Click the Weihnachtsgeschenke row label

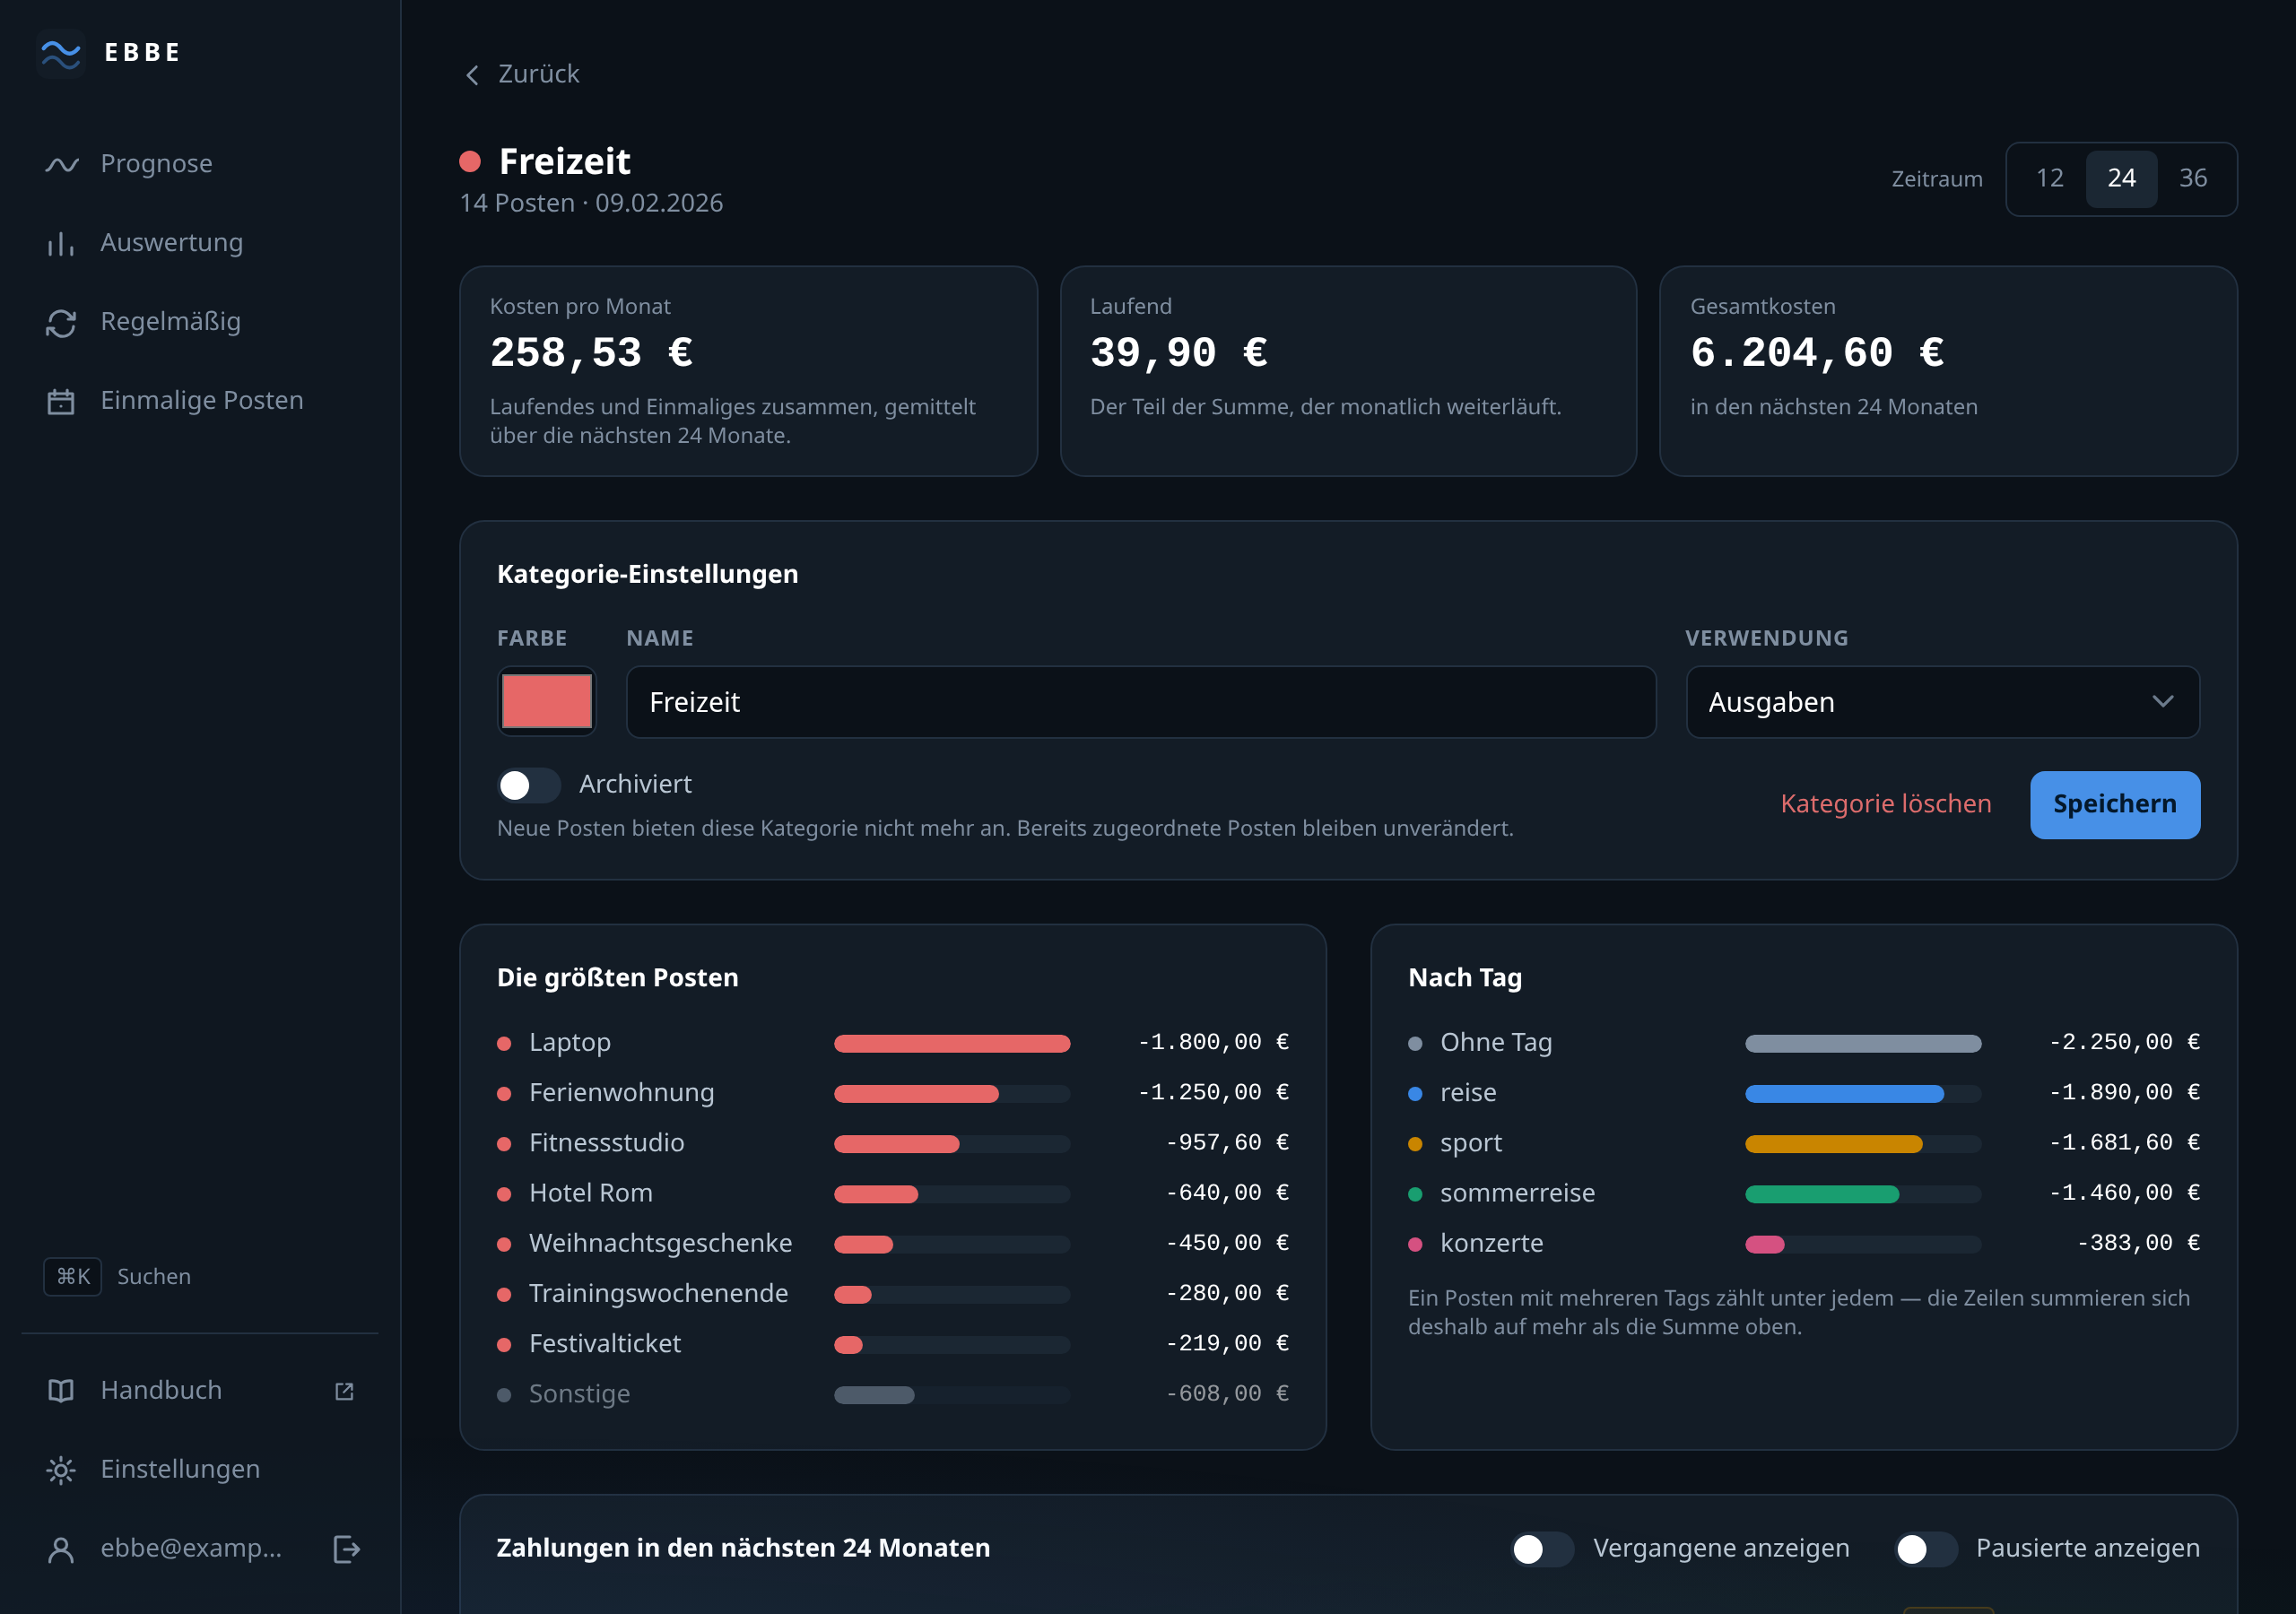pyautogui.click(x=660, y=1243)
